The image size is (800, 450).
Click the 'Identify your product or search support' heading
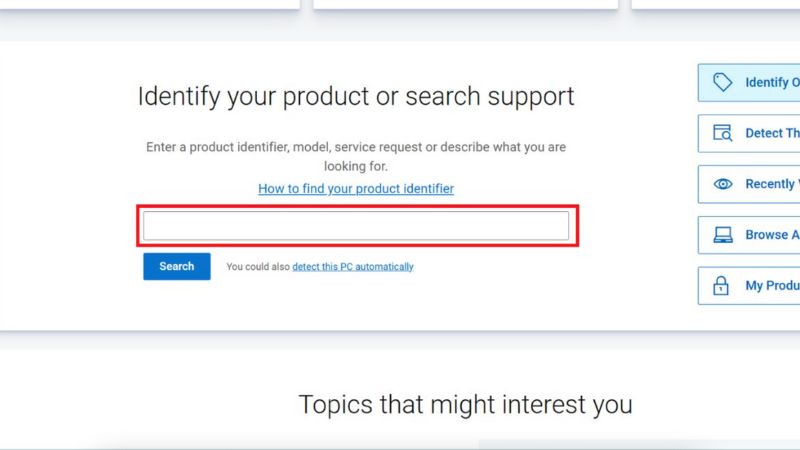(x=356, y=97)
